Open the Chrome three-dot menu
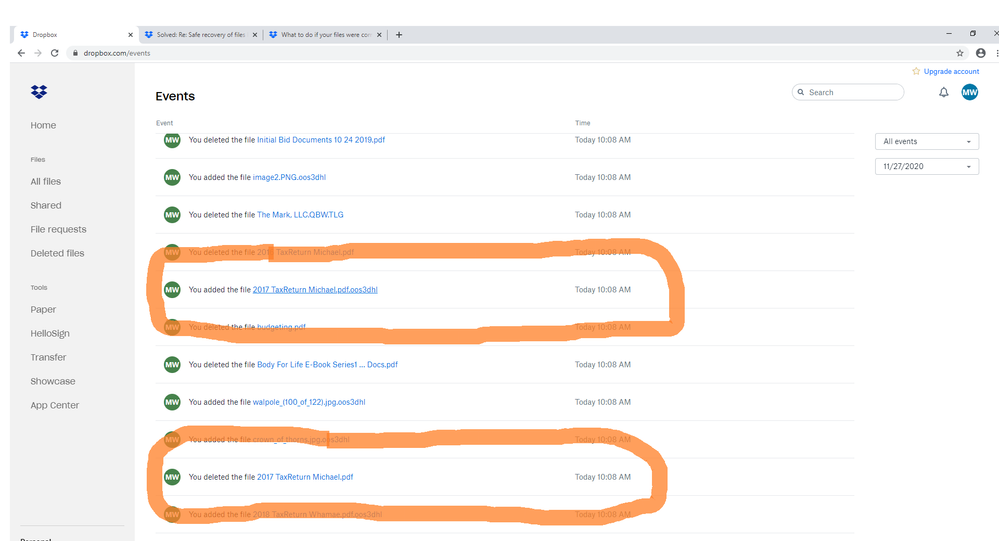This screenshot has width=999, height=541. [x=996, y=53]
